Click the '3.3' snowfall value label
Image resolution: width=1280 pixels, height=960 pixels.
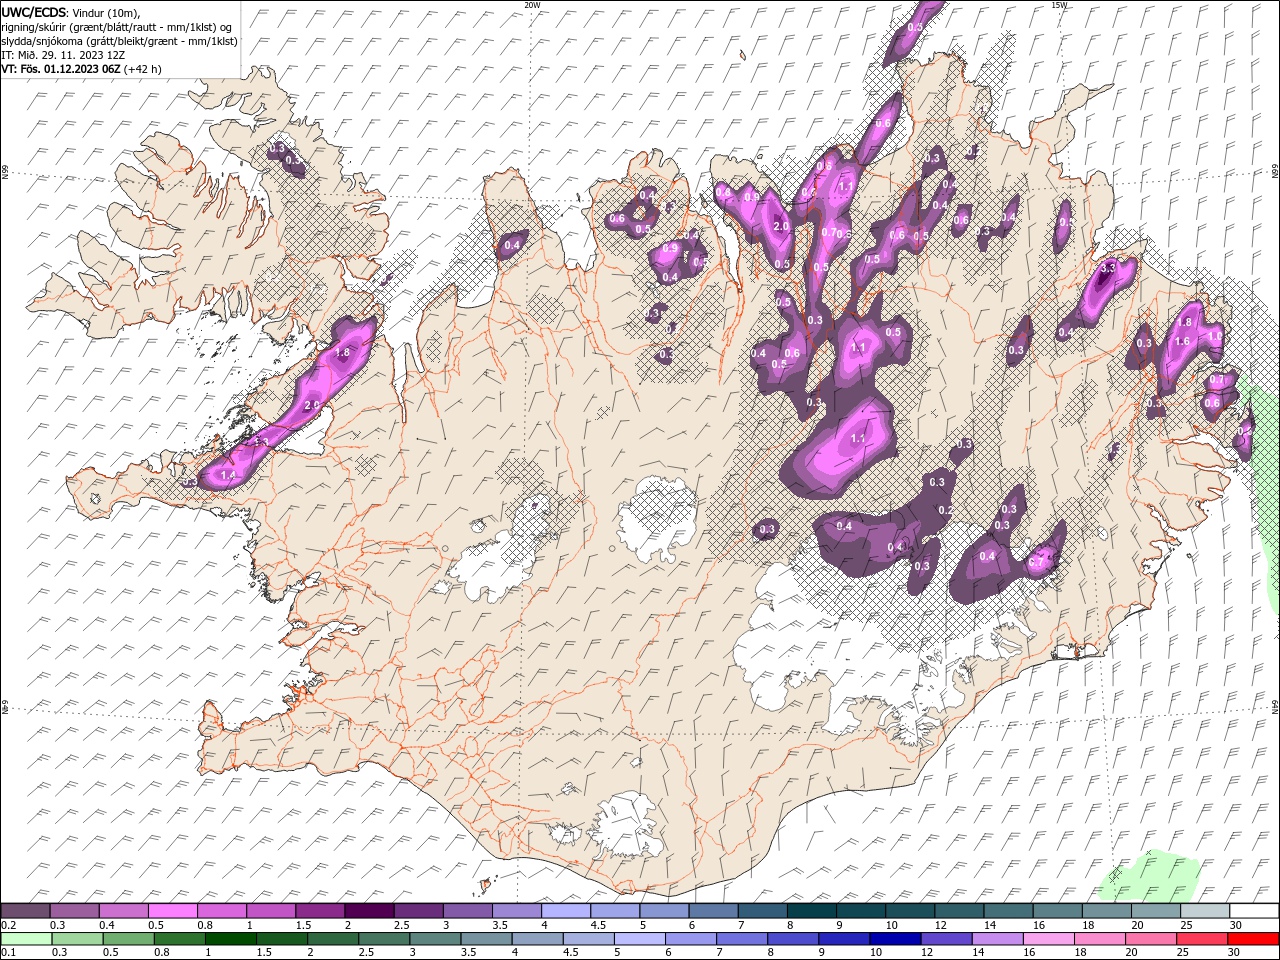pos(1107,268)
